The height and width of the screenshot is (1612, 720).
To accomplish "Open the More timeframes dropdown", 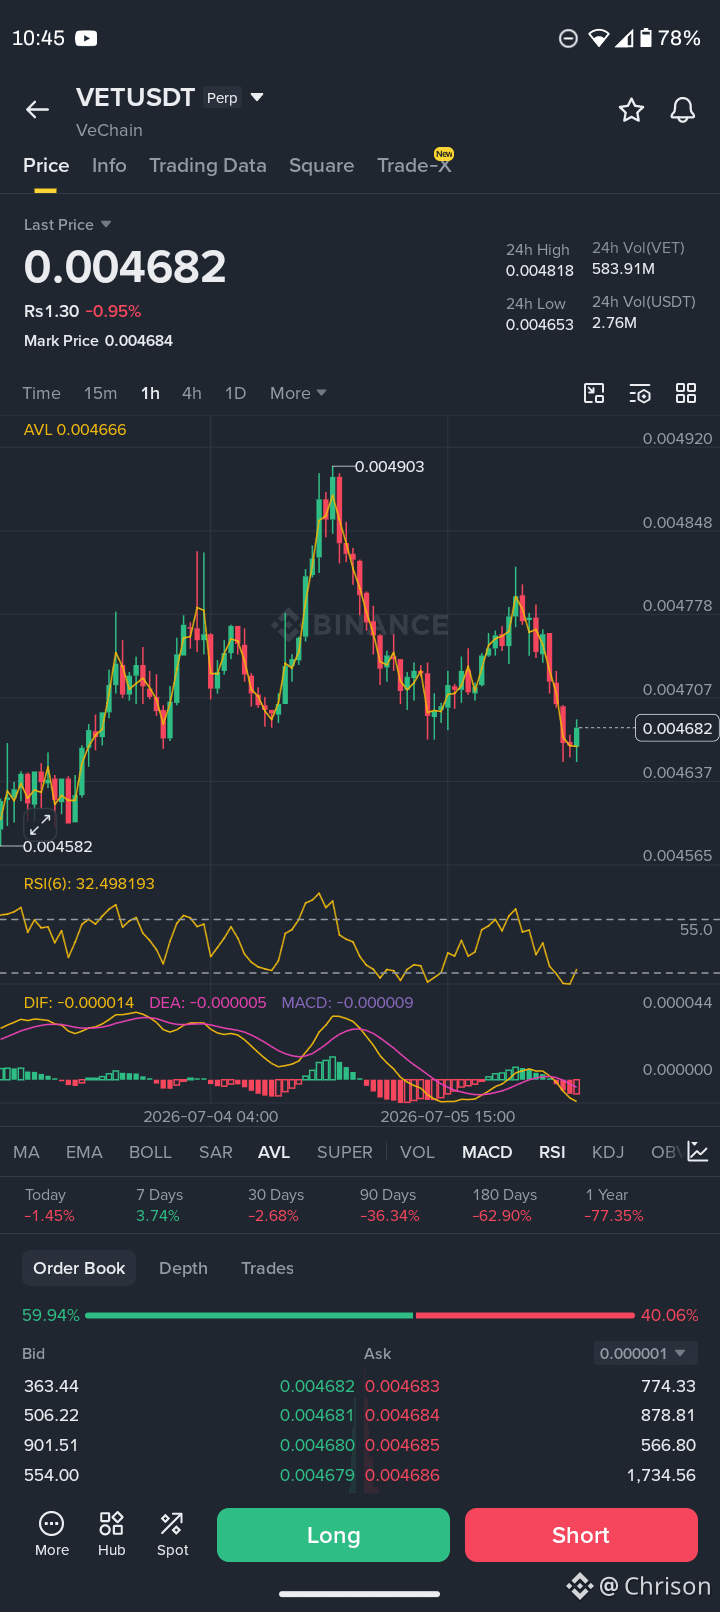I will [298, 393].
